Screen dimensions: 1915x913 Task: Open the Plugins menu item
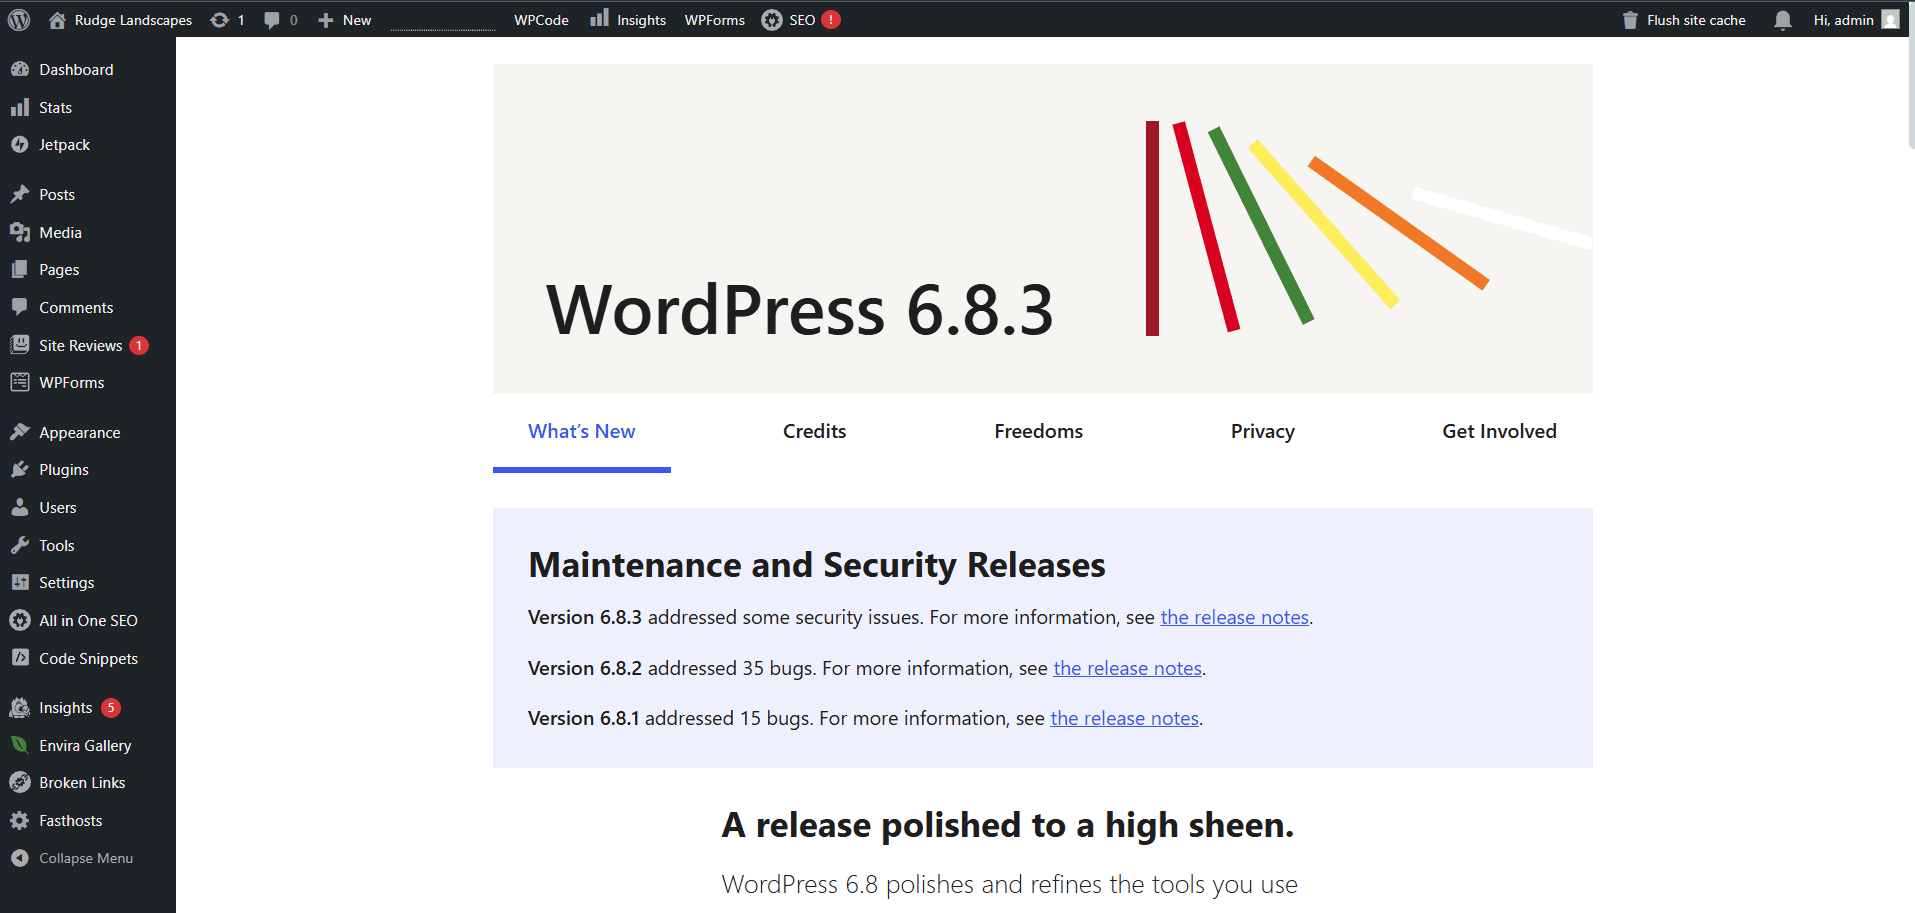pos(63,470)
